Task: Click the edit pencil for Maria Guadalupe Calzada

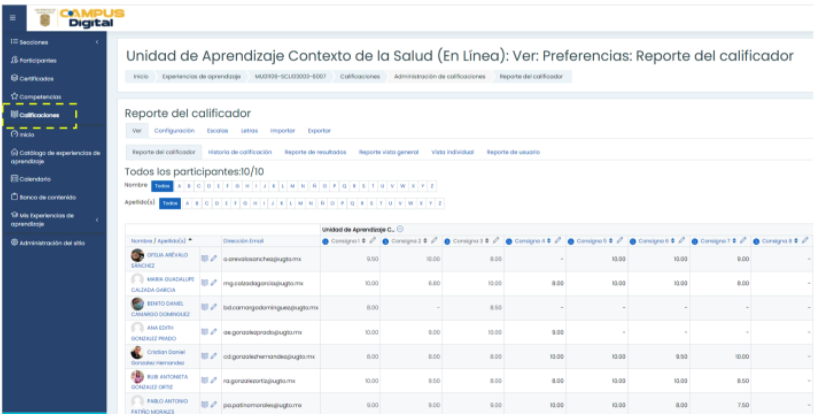Action: 213,283
